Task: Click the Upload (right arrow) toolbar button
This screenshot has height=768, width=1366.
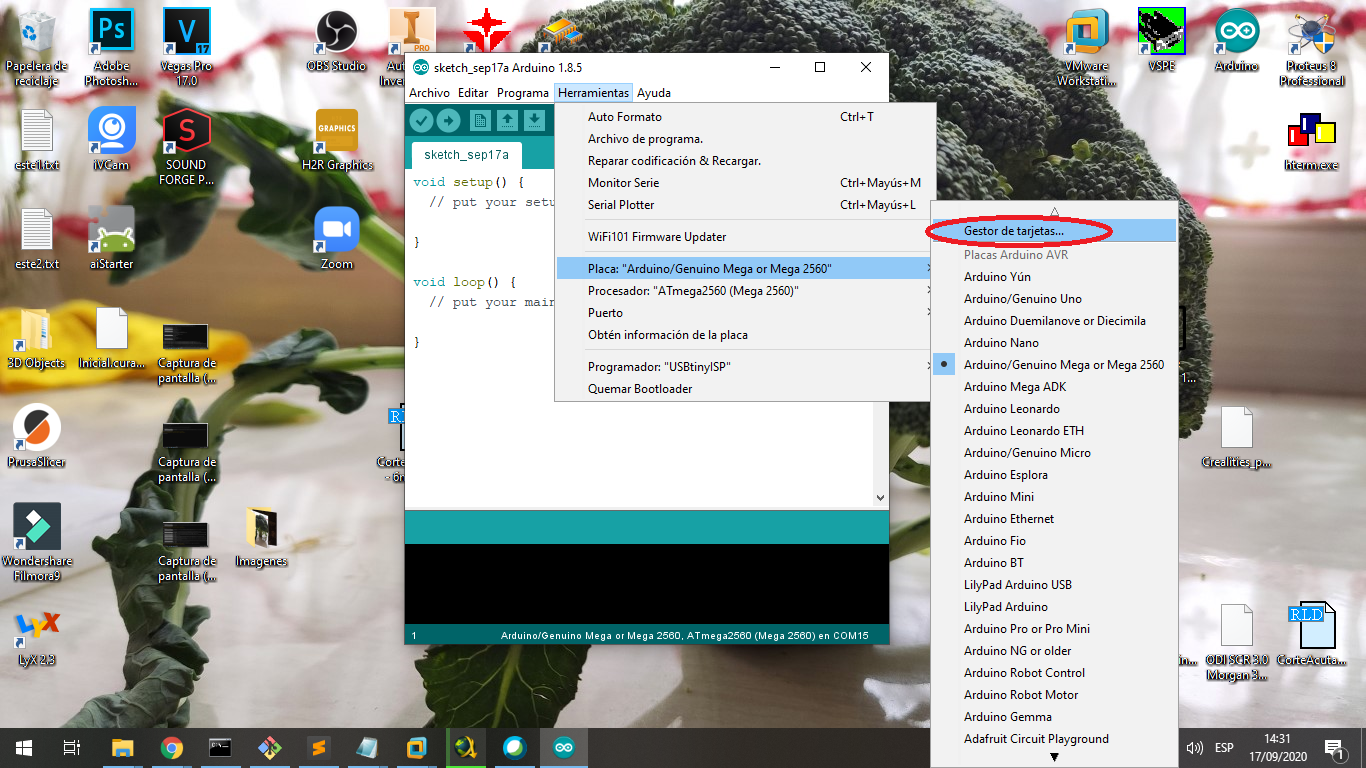Action: (448, 121)
